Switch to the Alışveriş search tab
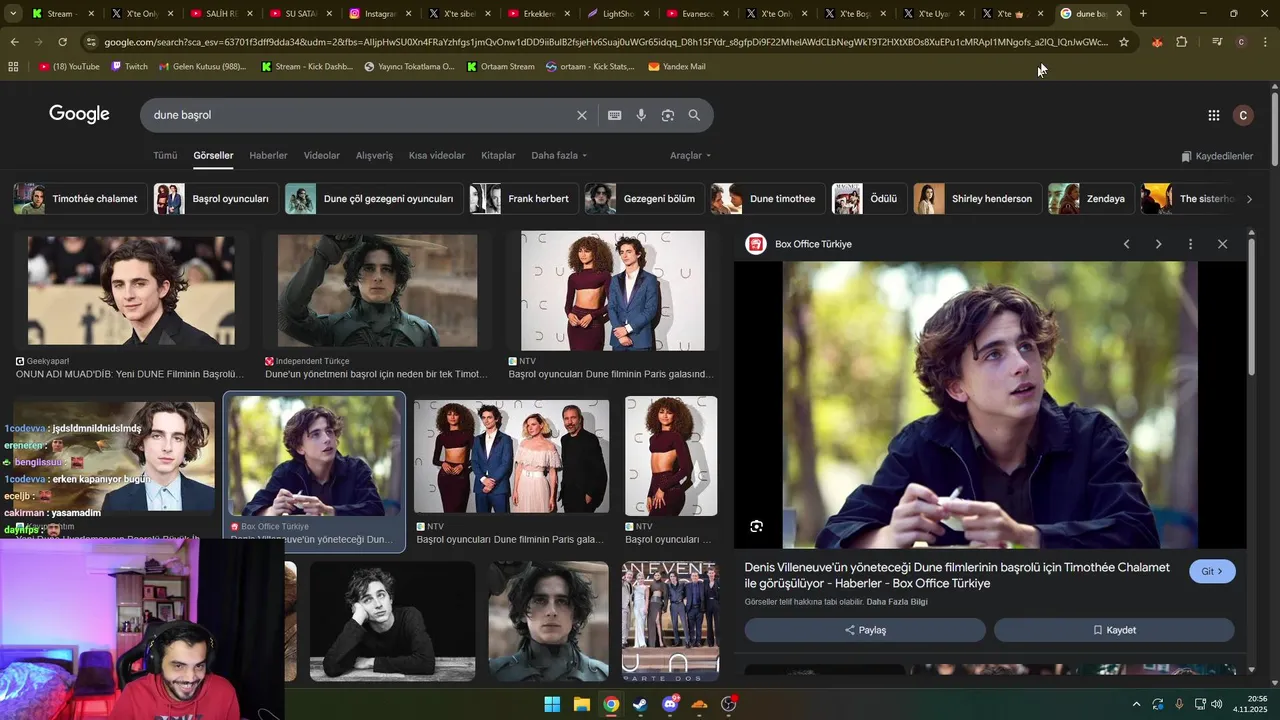 [x=375, y=156]
